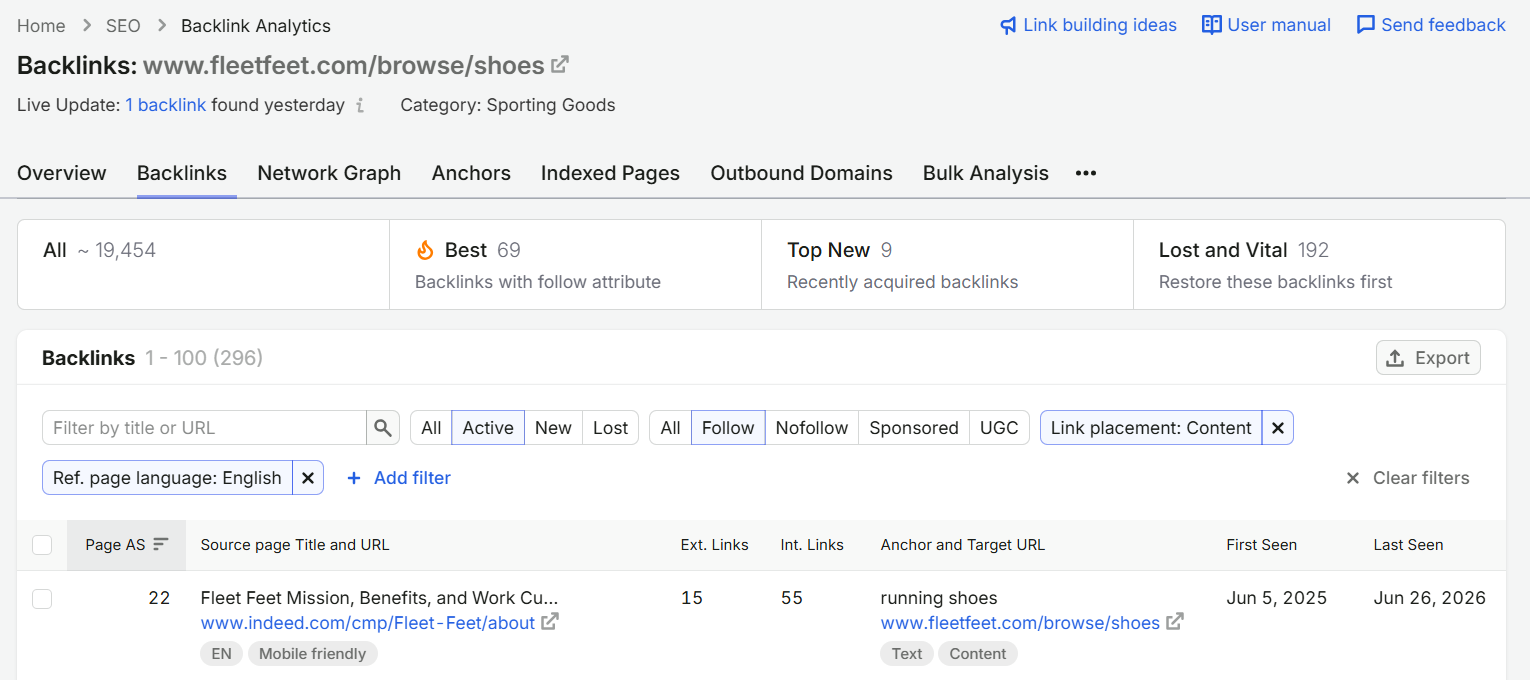The image size is (1530, 680).
Task: Select the Lost status filter
Action: coord(610,428)
